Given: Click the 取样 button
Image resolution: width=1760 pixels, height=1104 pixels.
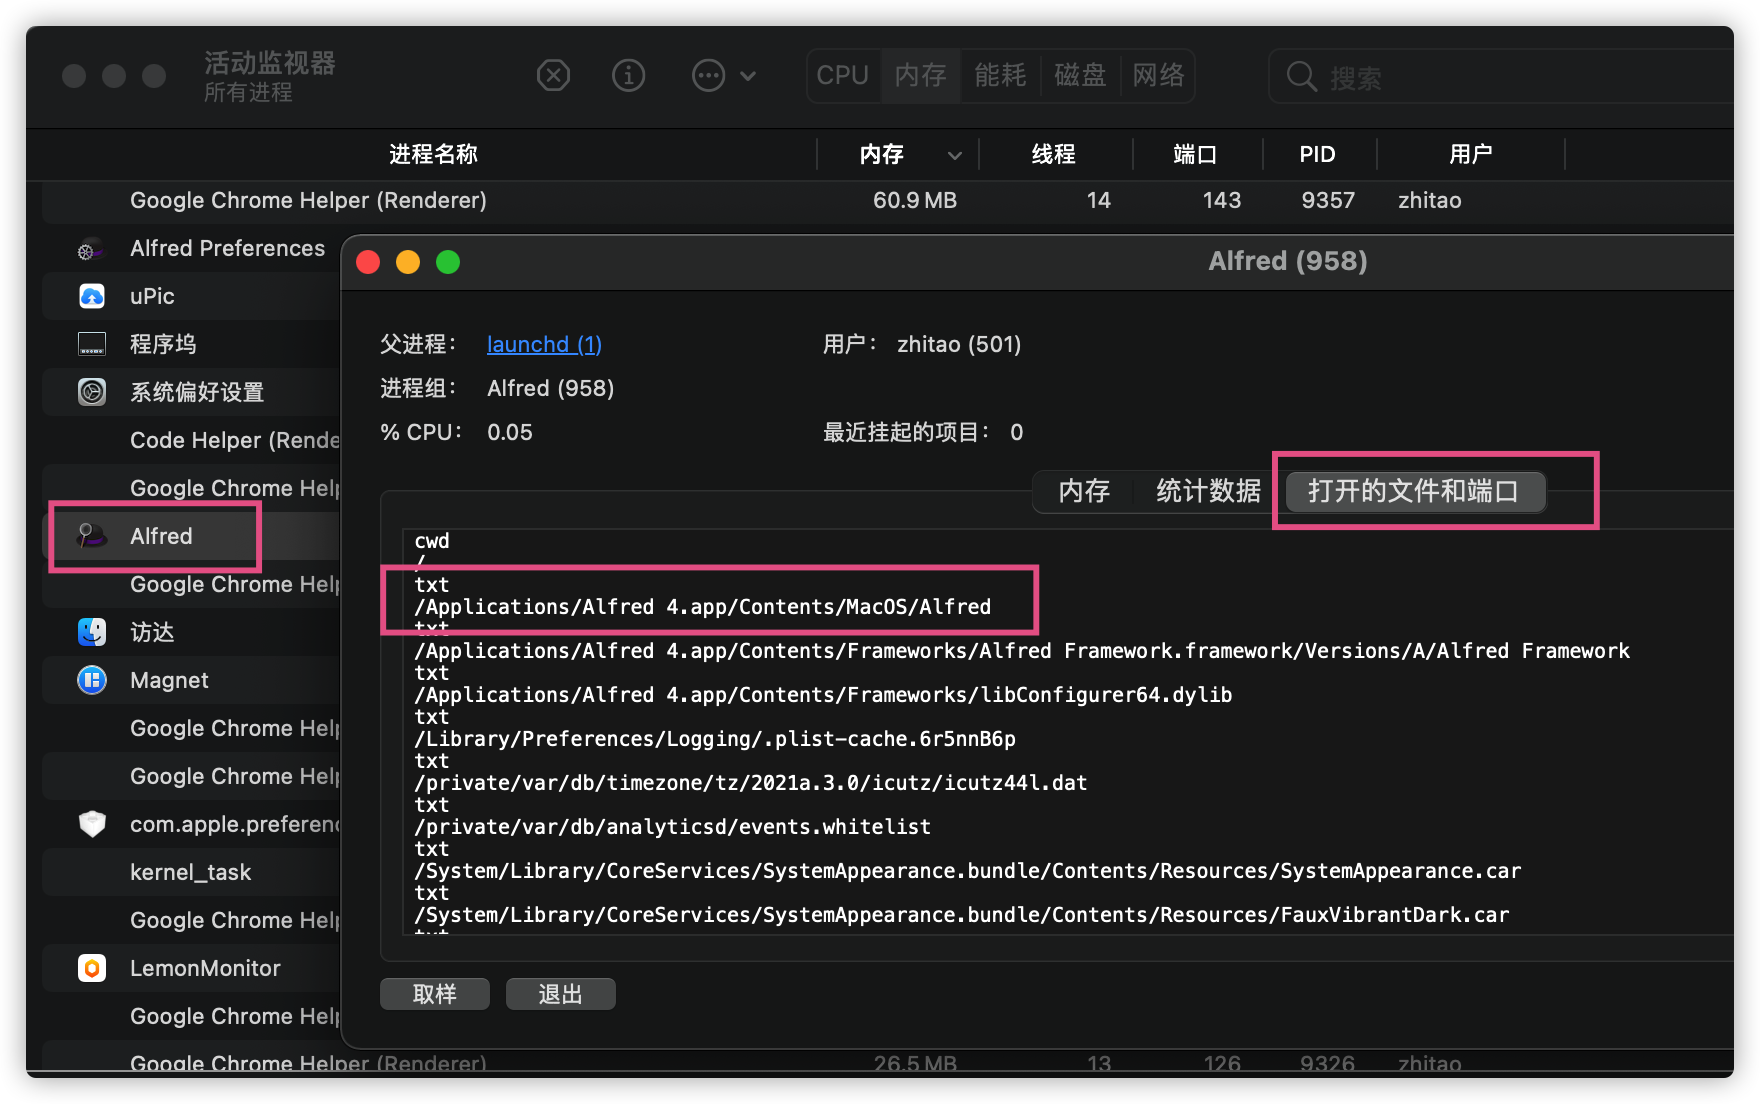Looking at the screenshot, I should pyautogui.click(x=435, y=994).
